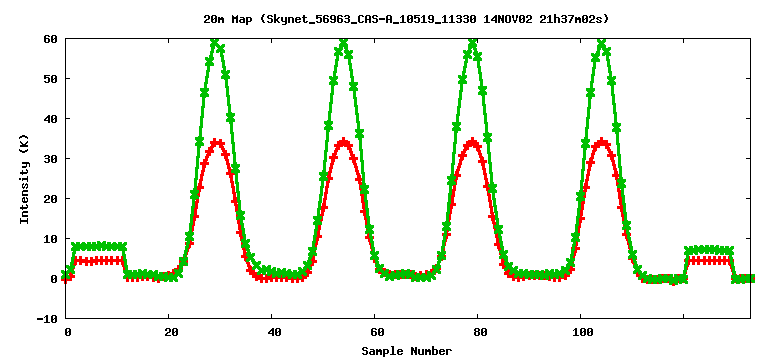Screen dimensions: 768x360
Task: Click the red calibration plateau at left
Action: point(98,261)
